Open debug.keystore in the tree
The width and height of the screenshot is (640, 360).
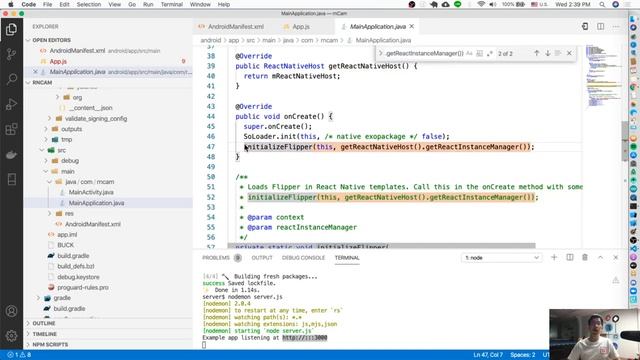[78, 277]
